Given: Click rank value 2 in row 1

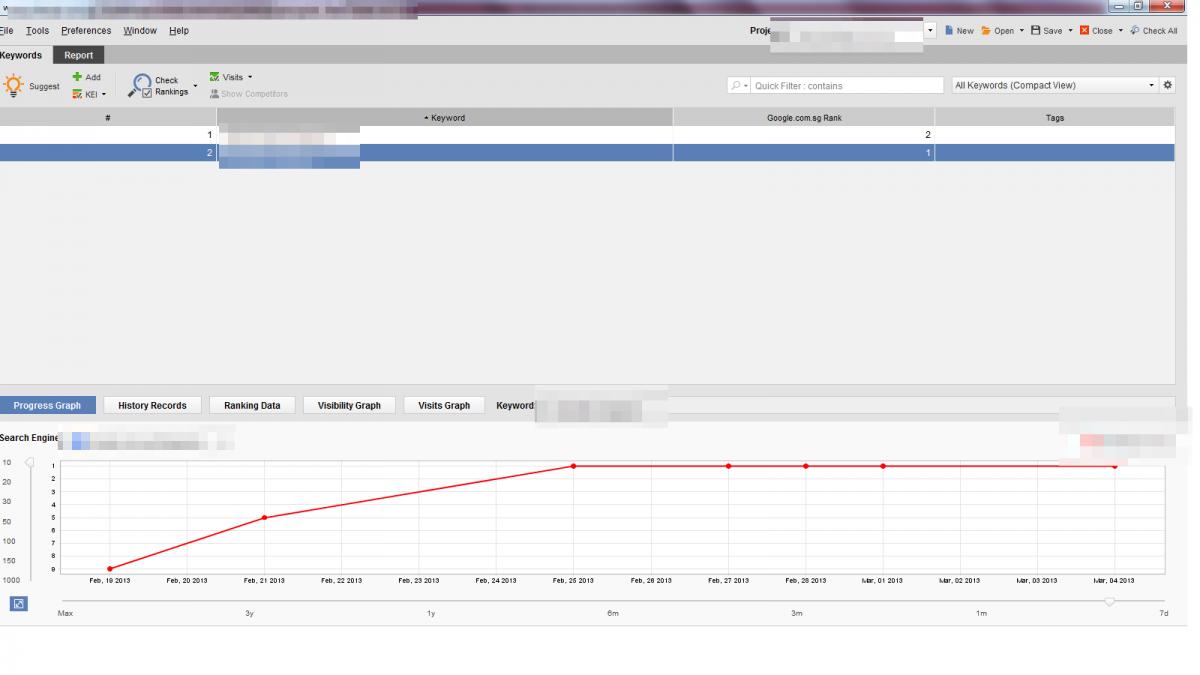Looking at the screenshot, I should tap(928, 135).
